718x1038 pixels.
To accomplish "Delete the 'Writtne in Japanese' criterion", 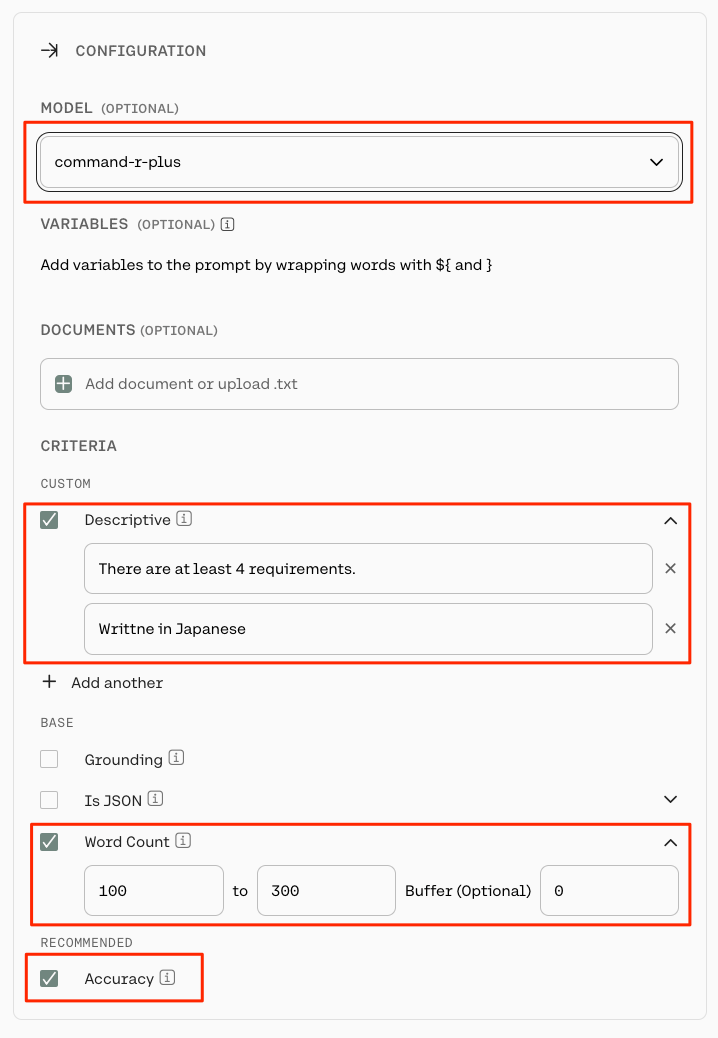I will [x=670, y=628].
